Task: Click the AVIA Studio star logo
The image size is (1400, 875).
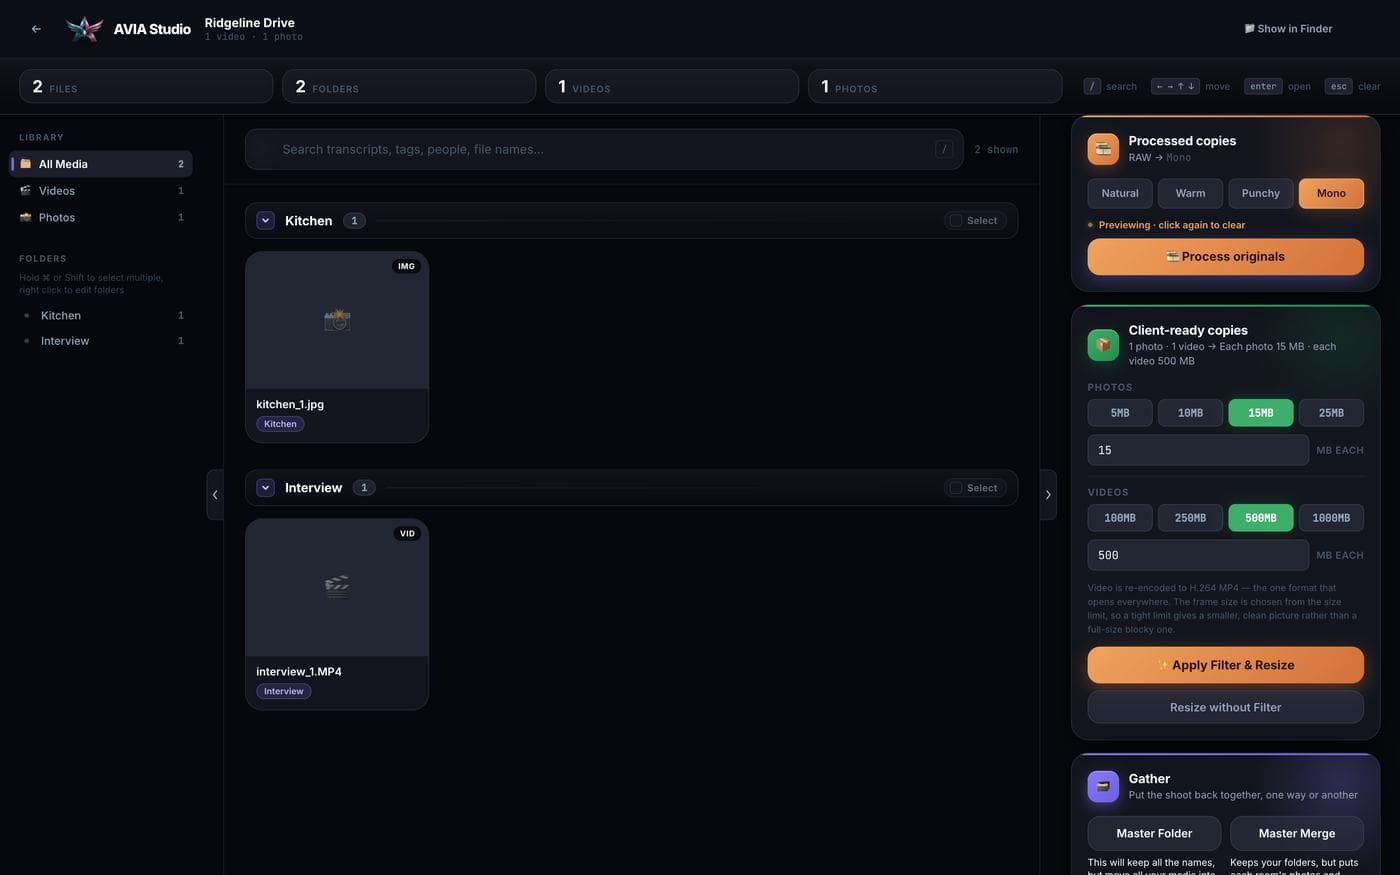Action: [84, 29]
